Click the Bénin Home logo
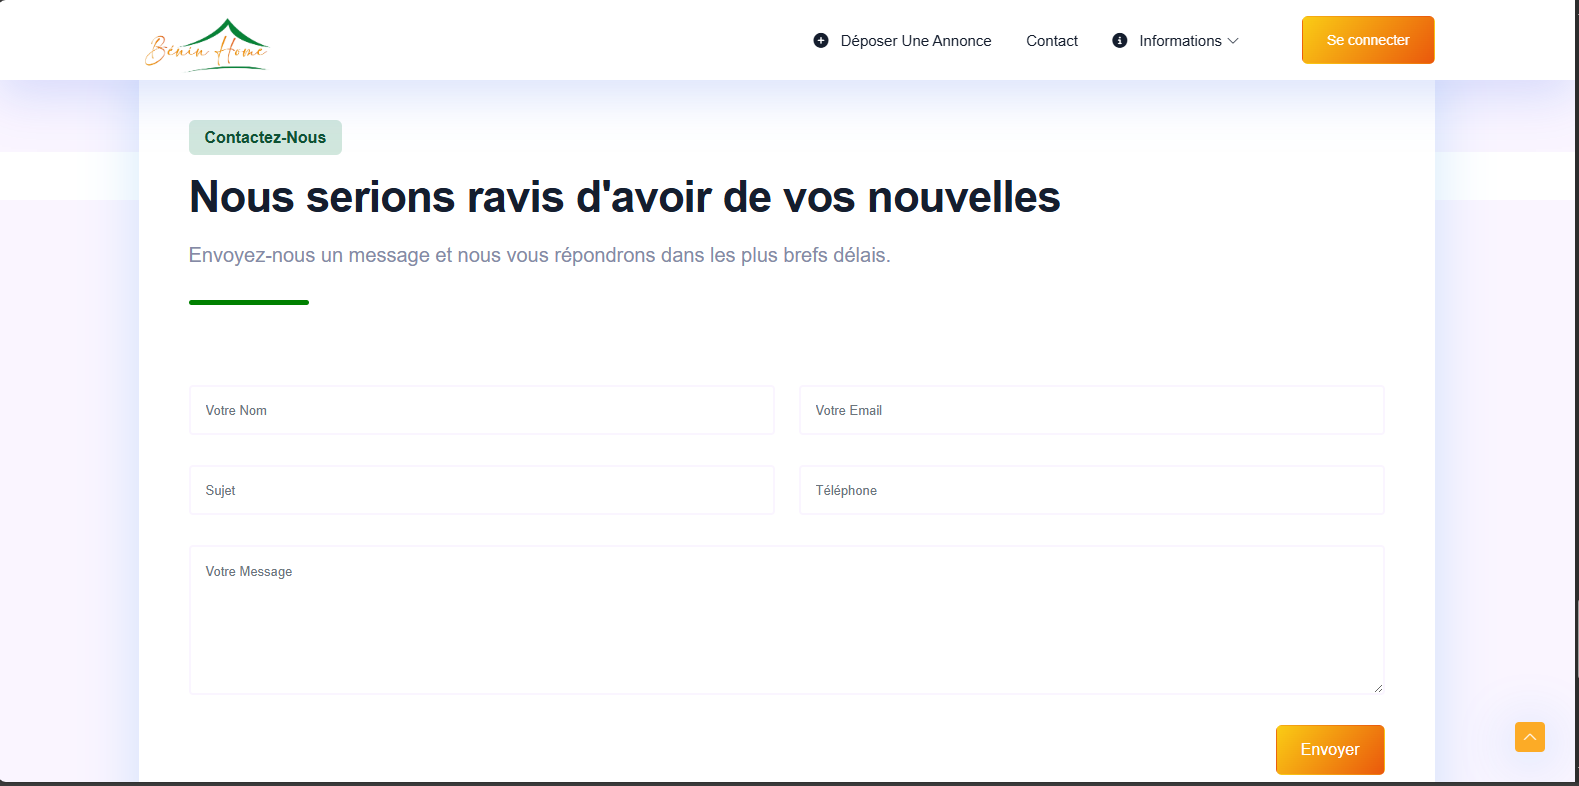The height and width of the screenshot is (786, 1579). point(207,45)
